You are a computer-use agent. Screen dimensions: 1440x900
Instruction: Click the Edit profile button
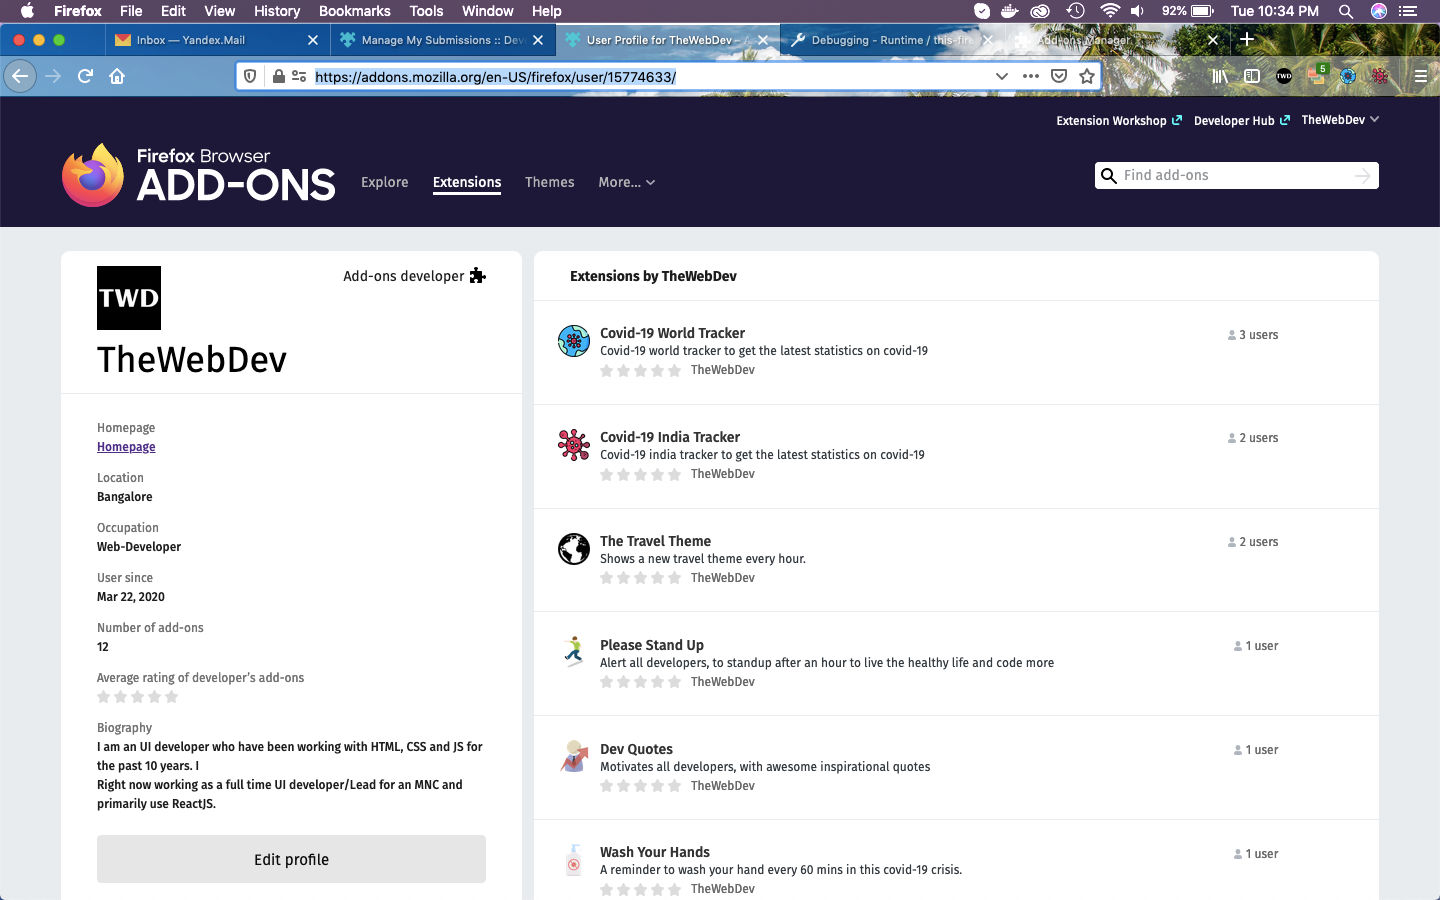click(291, 859)
